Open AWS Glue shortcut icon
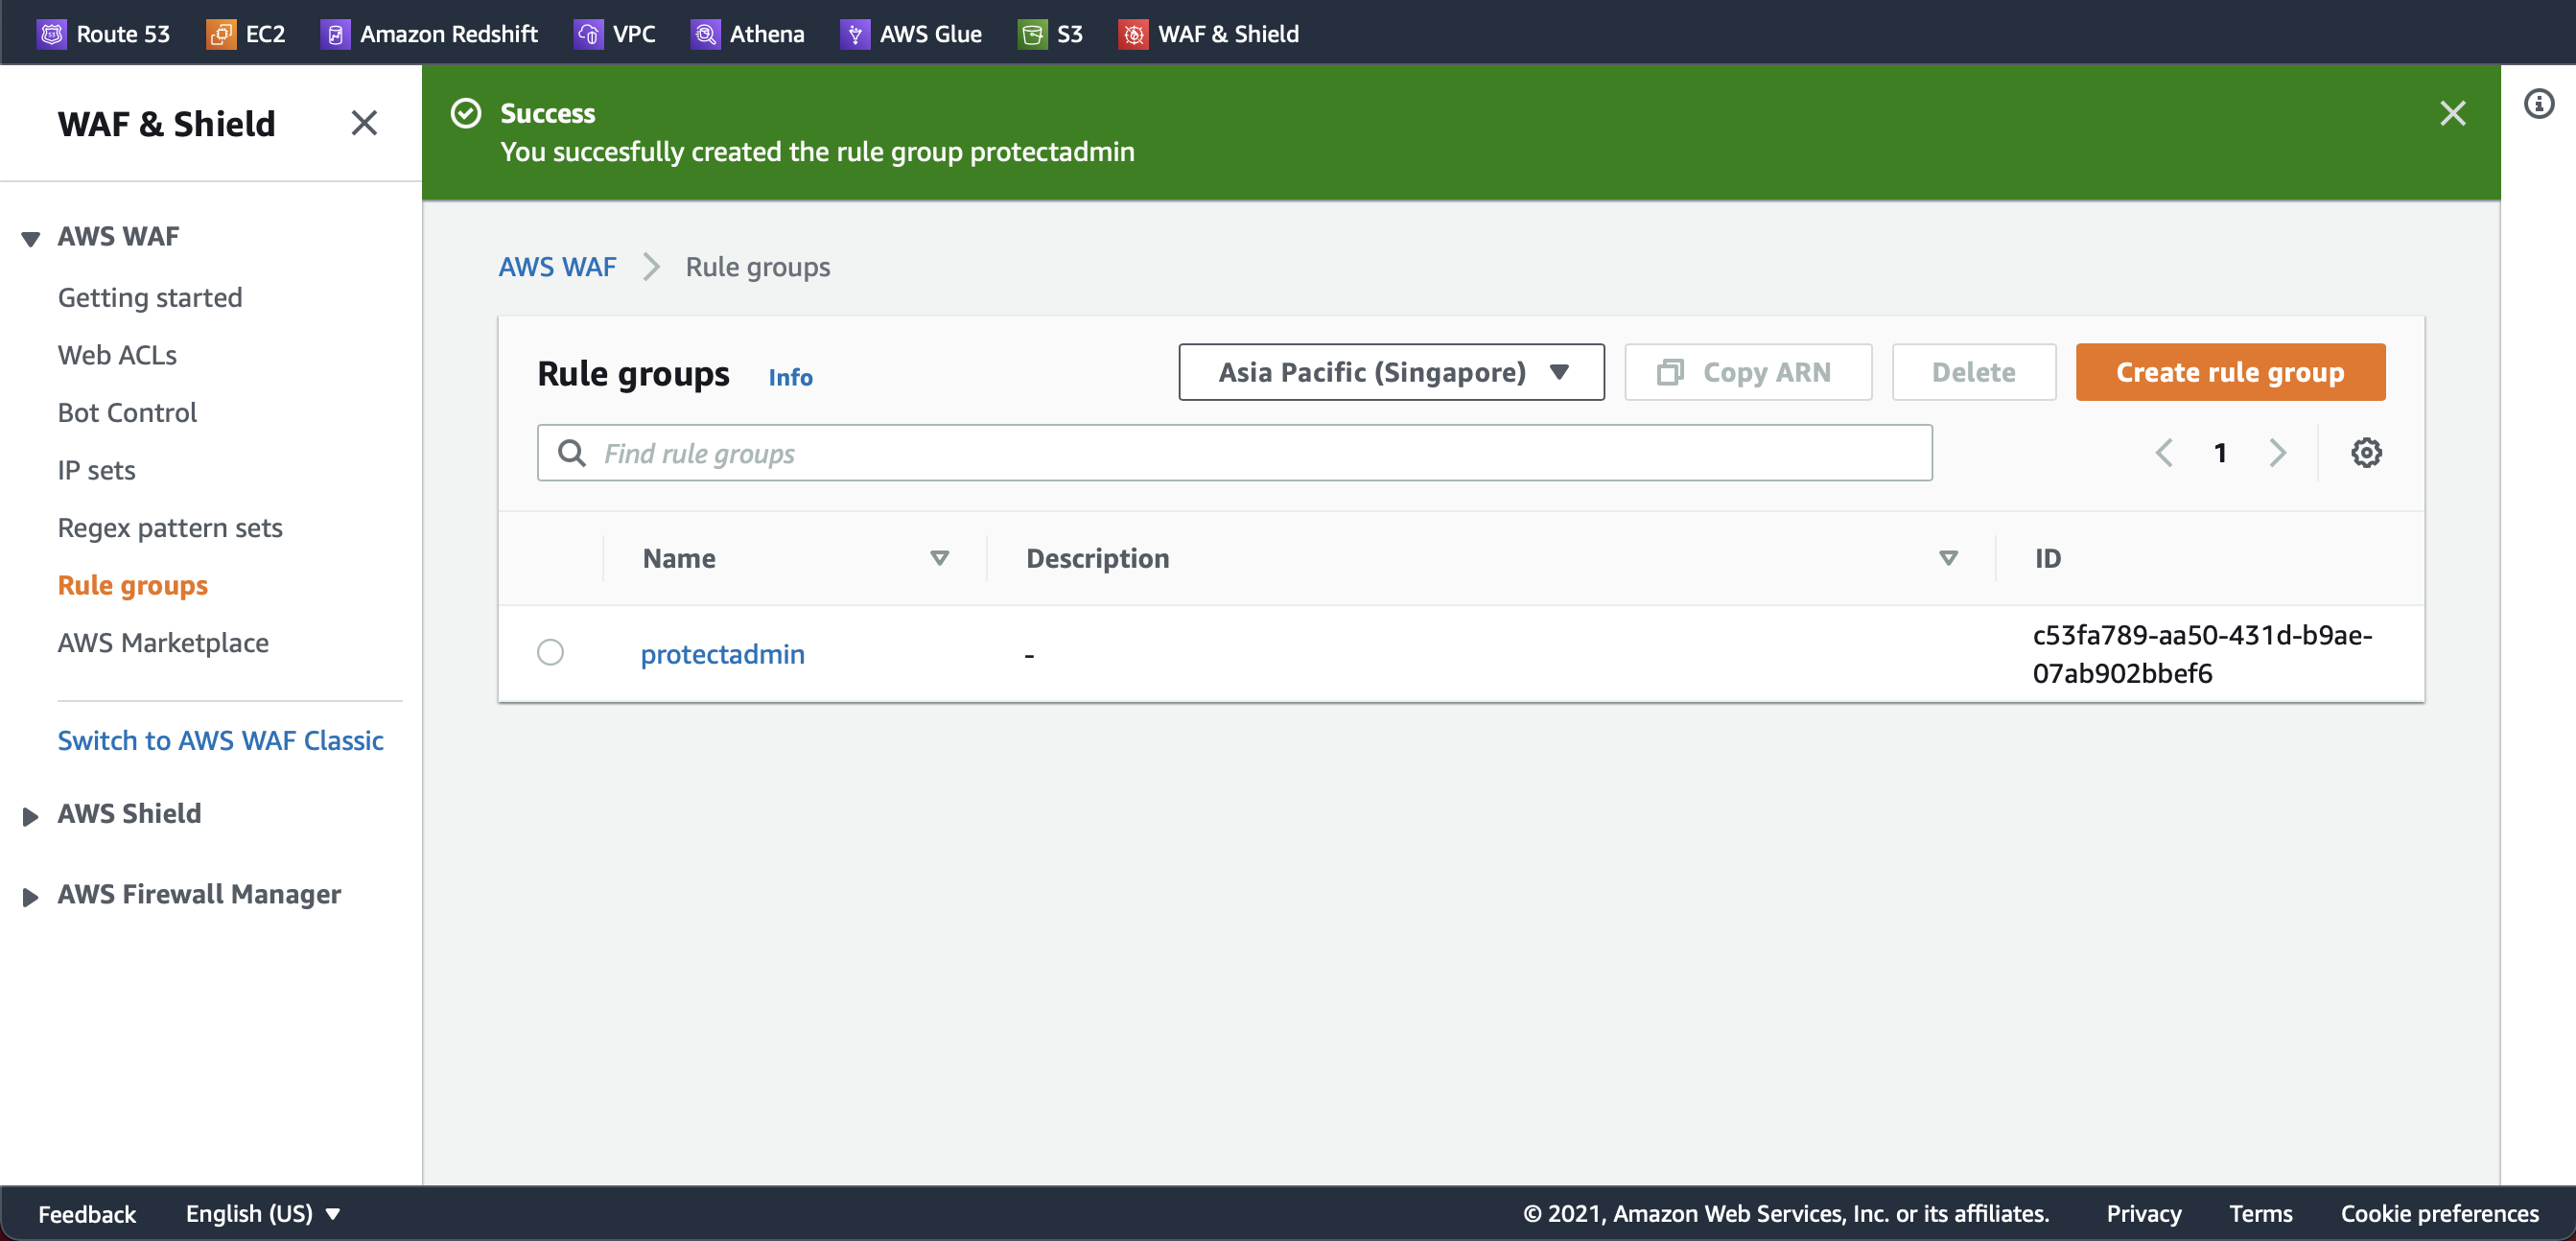This screenshot has height=1241, width=2576. (x=854, y=34)
